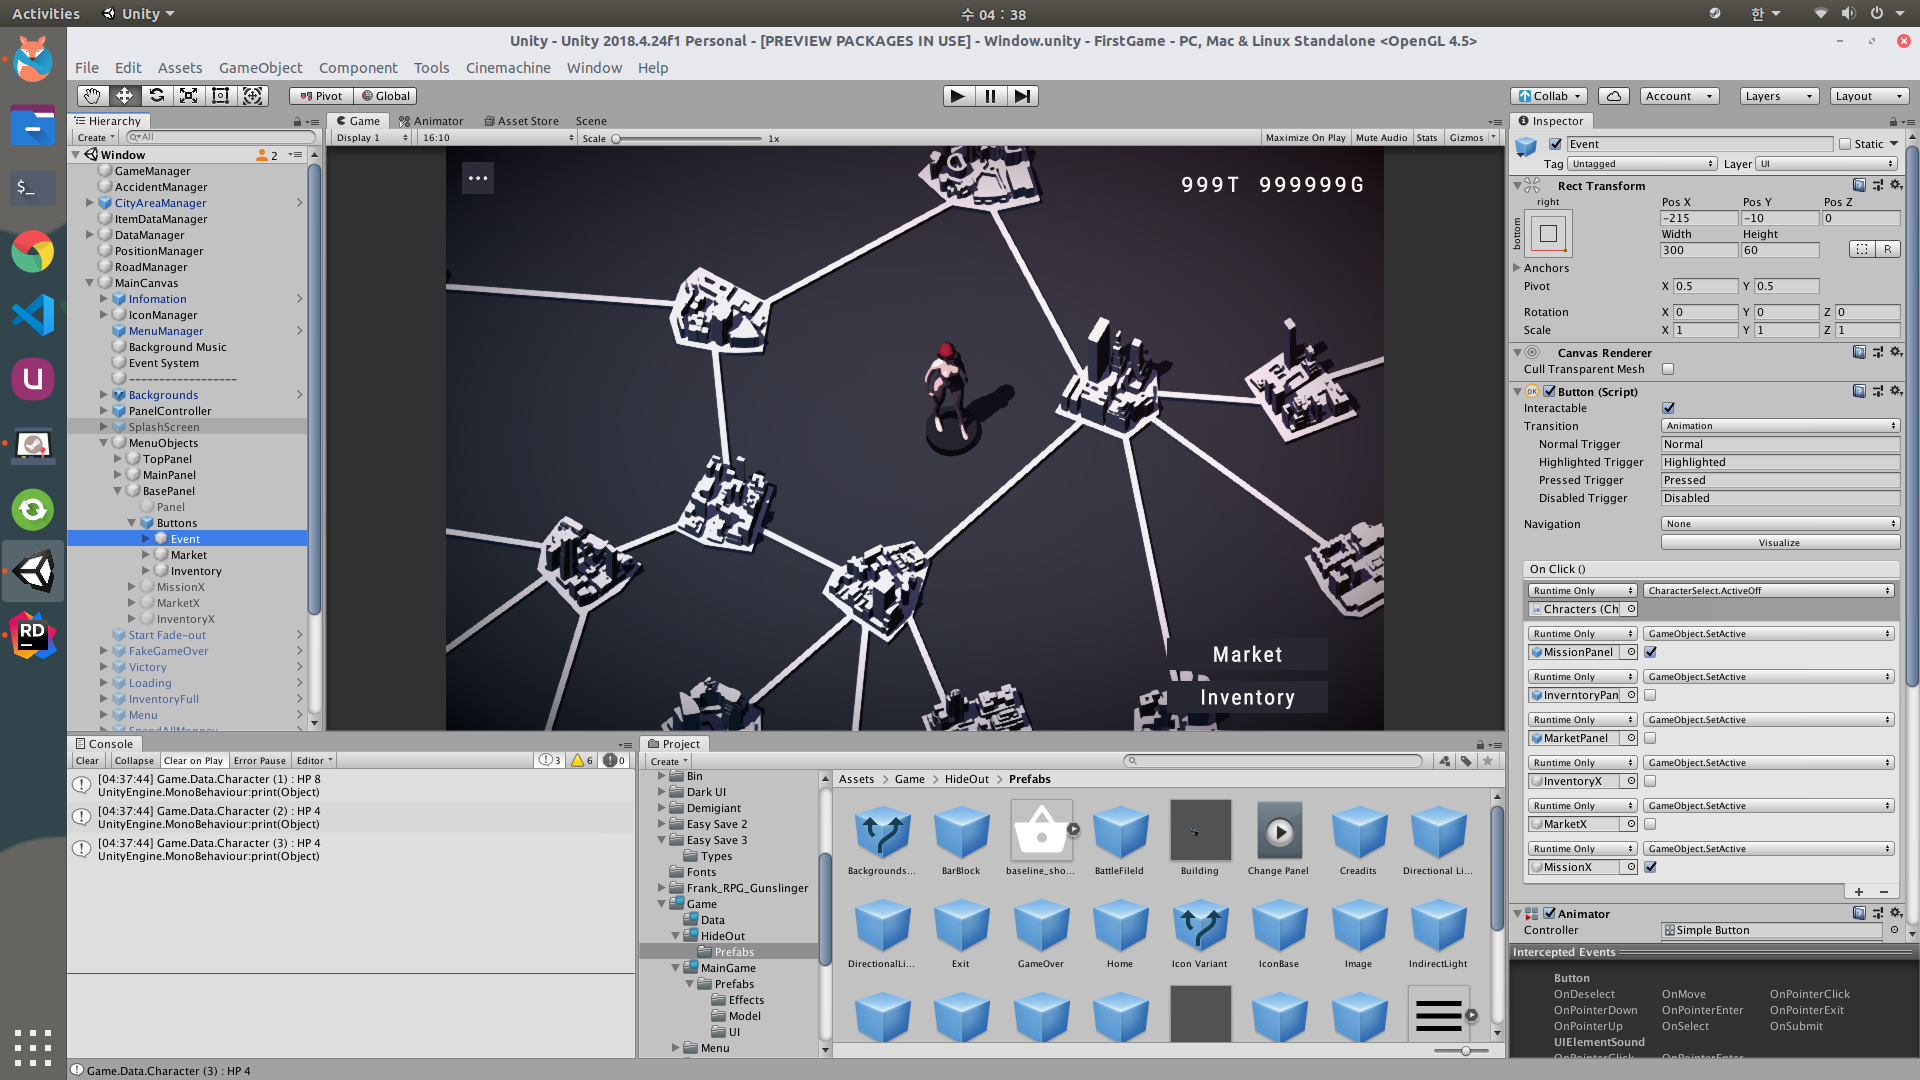Select the Hand tool in toolbar
1920x1080 pixels.
click(92, 96)
